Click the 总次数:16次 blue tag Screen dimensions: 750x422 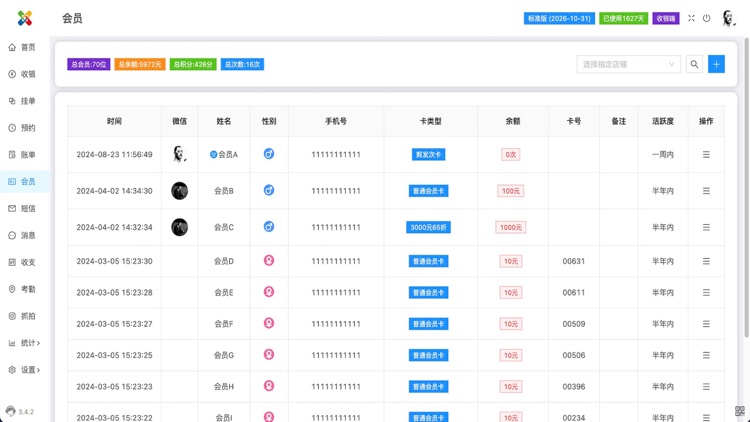click(242, 64)
